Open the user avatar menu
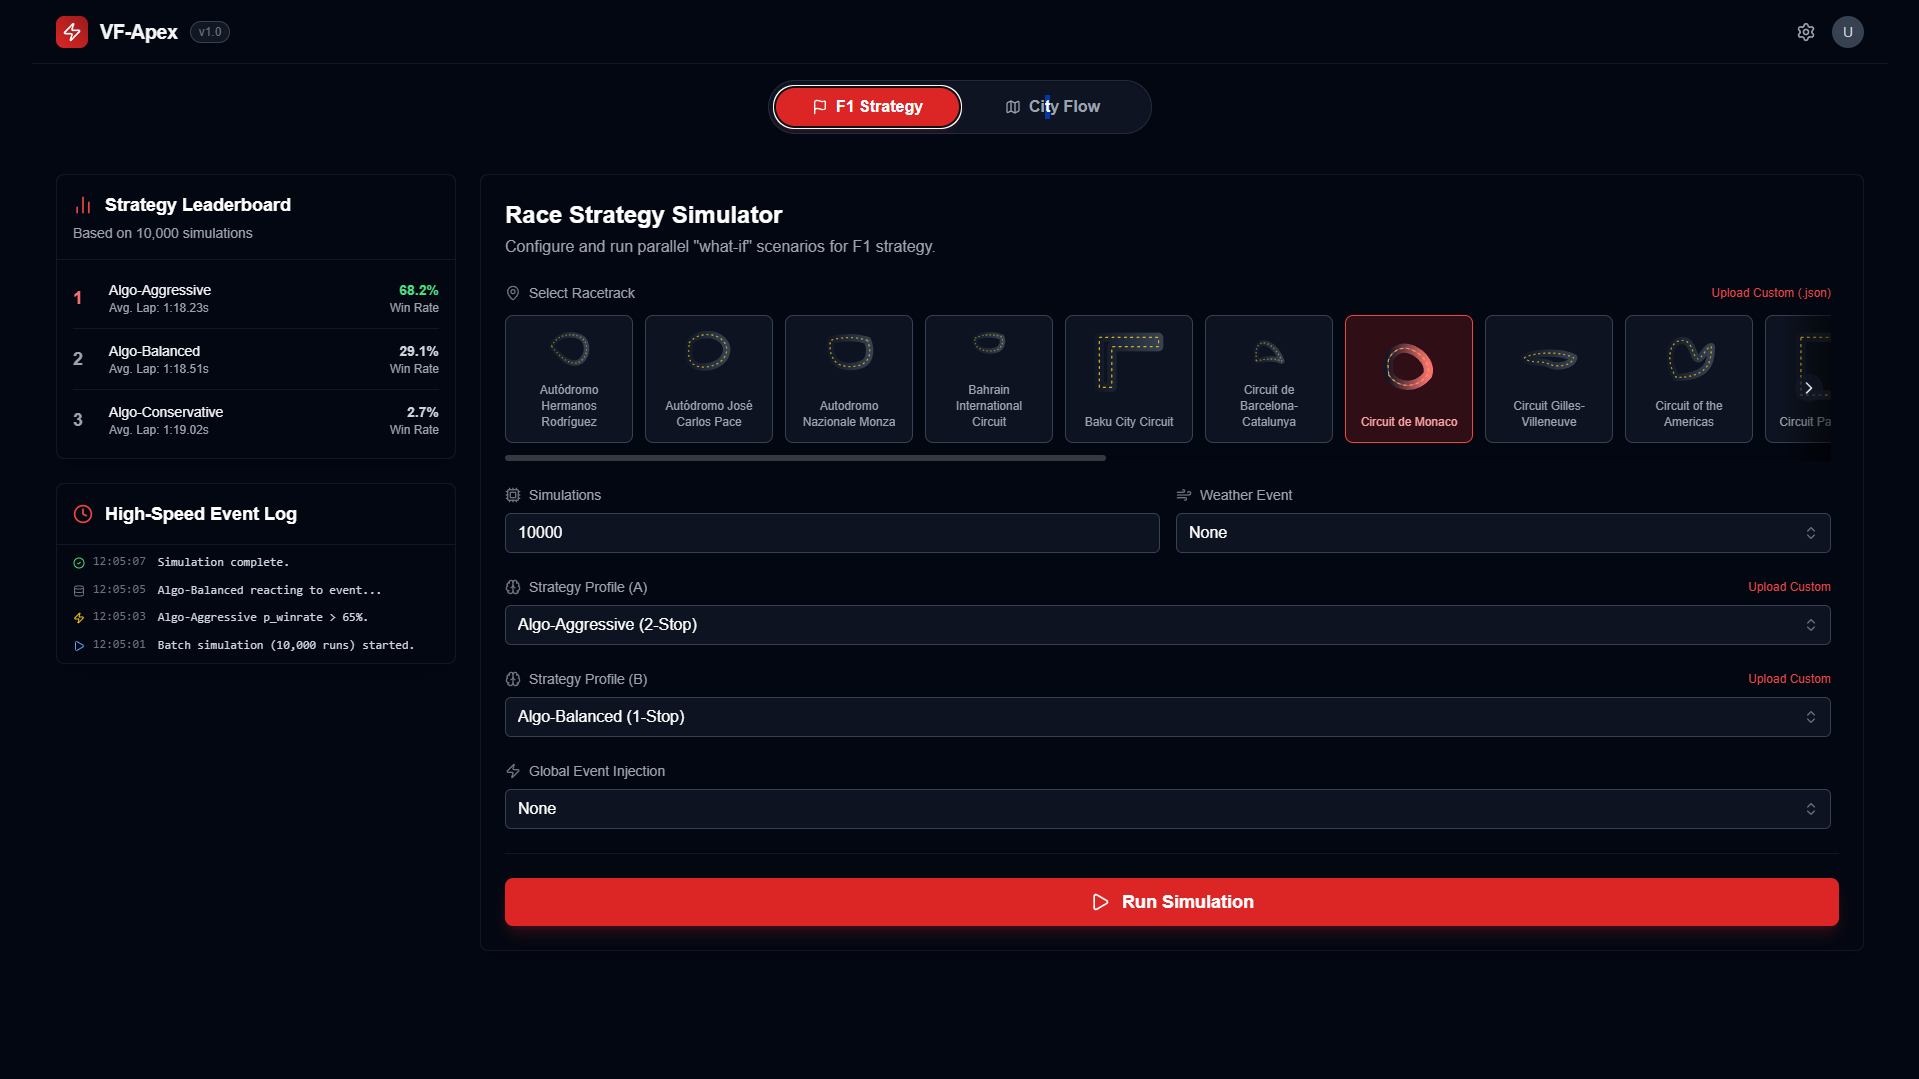This screenshot has height=1079, width=1919. tap(1848, 32)
